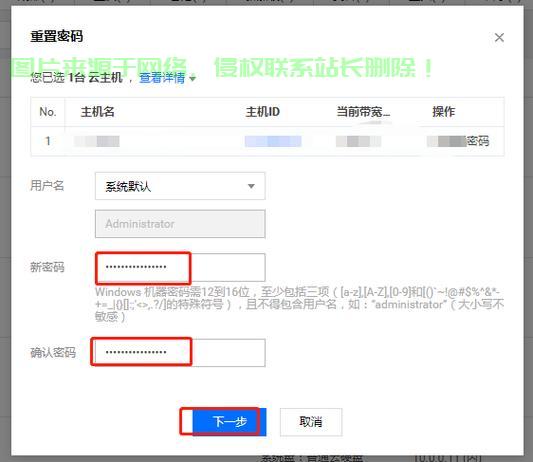Select the 操作 column header
The width and height of the screenshot is (533, 462).
click(444, 112)
